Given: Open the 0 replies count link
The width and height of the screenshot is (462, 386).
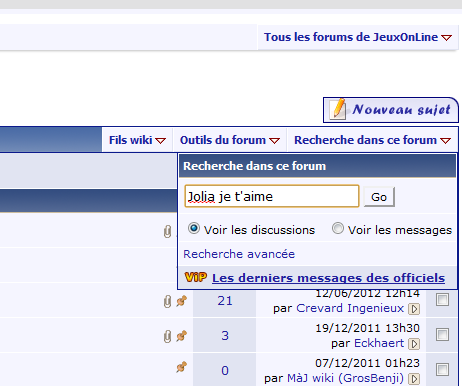Looking at the screenshot, I should [x=225, y=371].
